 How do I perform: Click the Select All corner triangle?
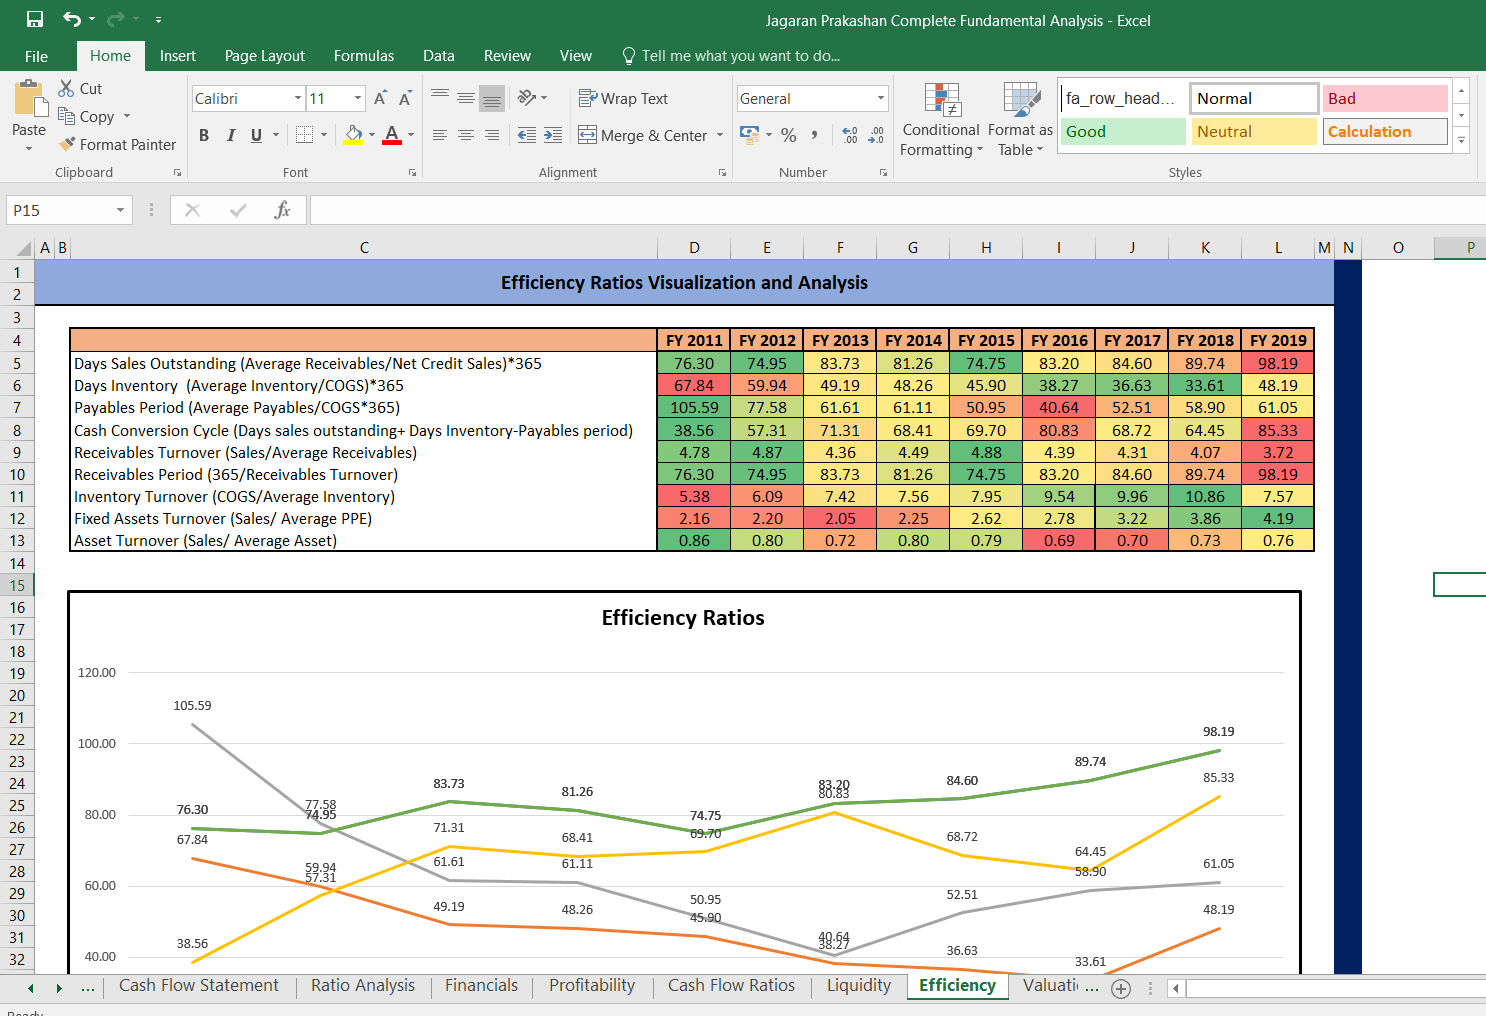click(23, 248)
